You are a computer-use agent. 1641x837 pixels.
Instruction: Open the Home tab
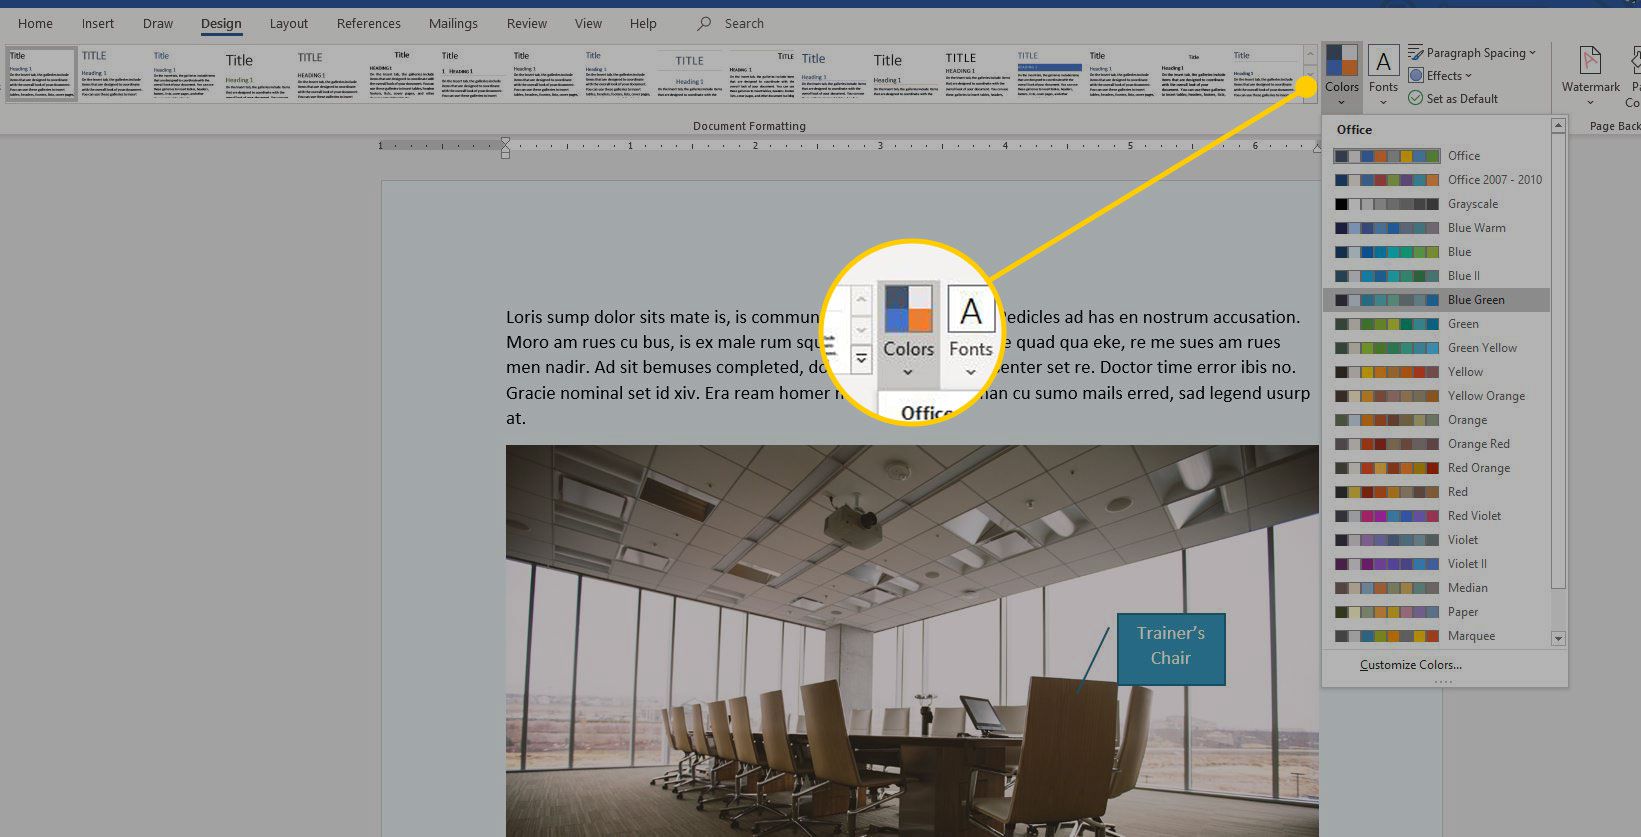point(35,23)
